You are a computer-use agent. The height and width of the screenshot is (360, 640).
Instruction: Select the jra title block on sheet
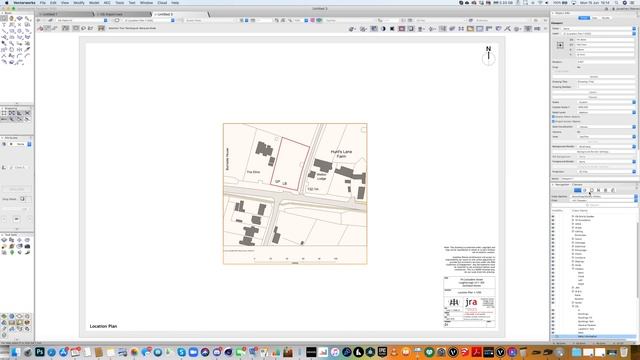click(469, 302)
